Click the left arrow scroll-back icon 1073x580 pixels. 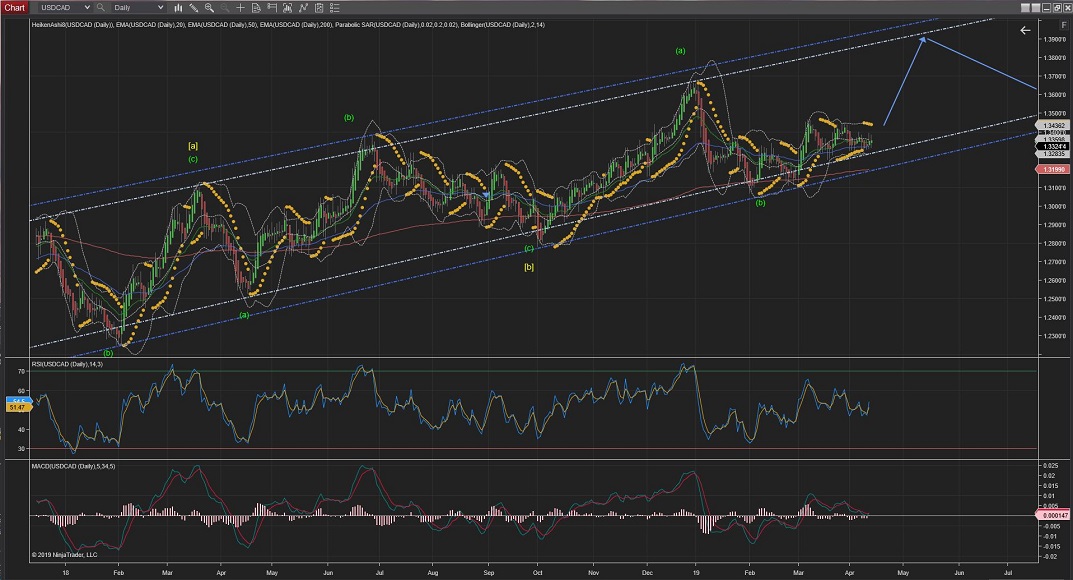pyautogui.click(x=1025, y=30)
